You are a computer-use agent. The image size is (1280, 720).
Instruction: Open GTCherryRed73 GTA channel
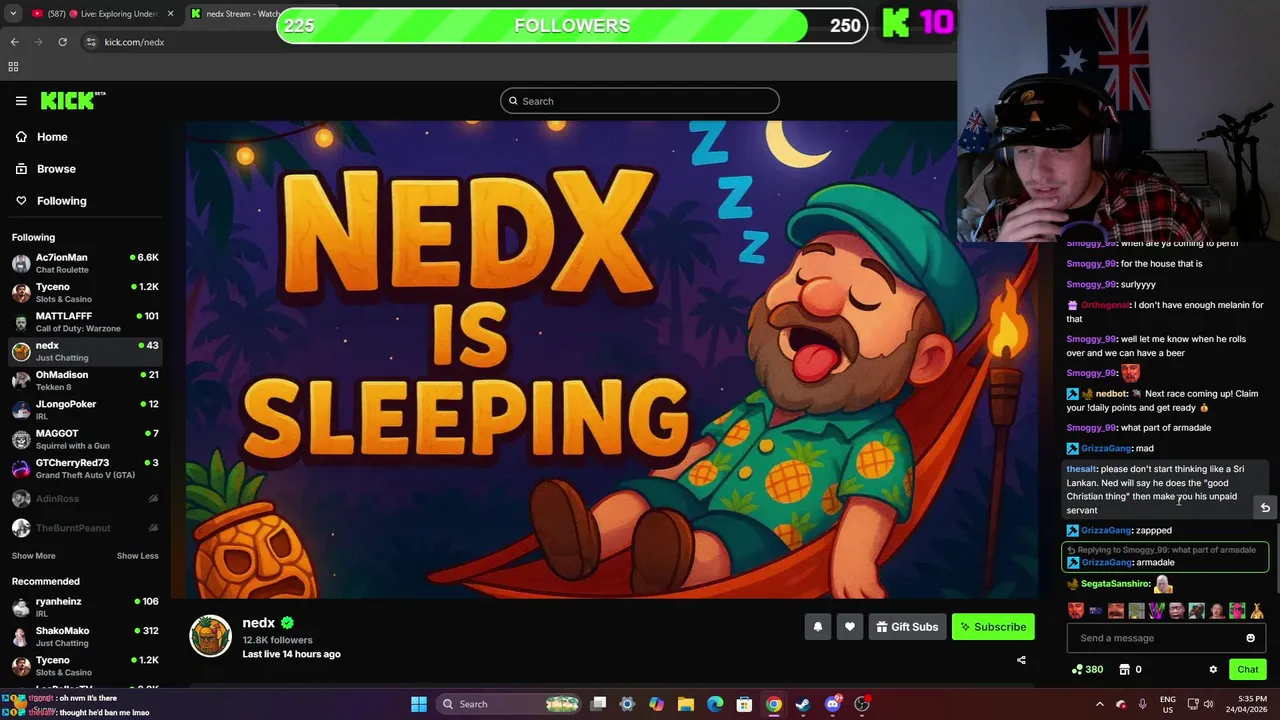85,469
